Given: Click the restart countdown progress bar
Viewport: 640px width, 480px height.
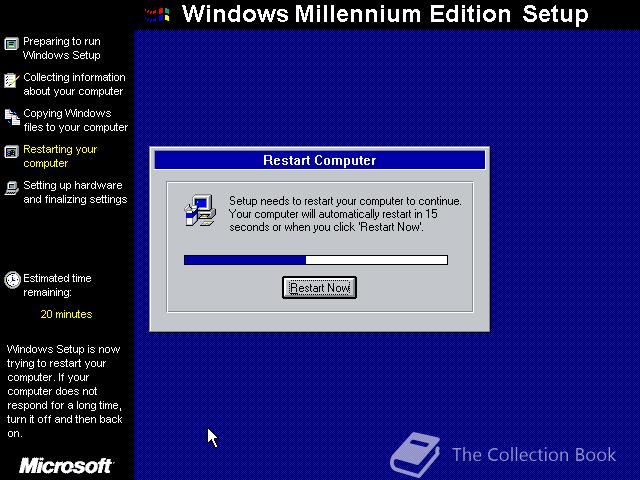Looking at the screenshot, I should (316, 260).
